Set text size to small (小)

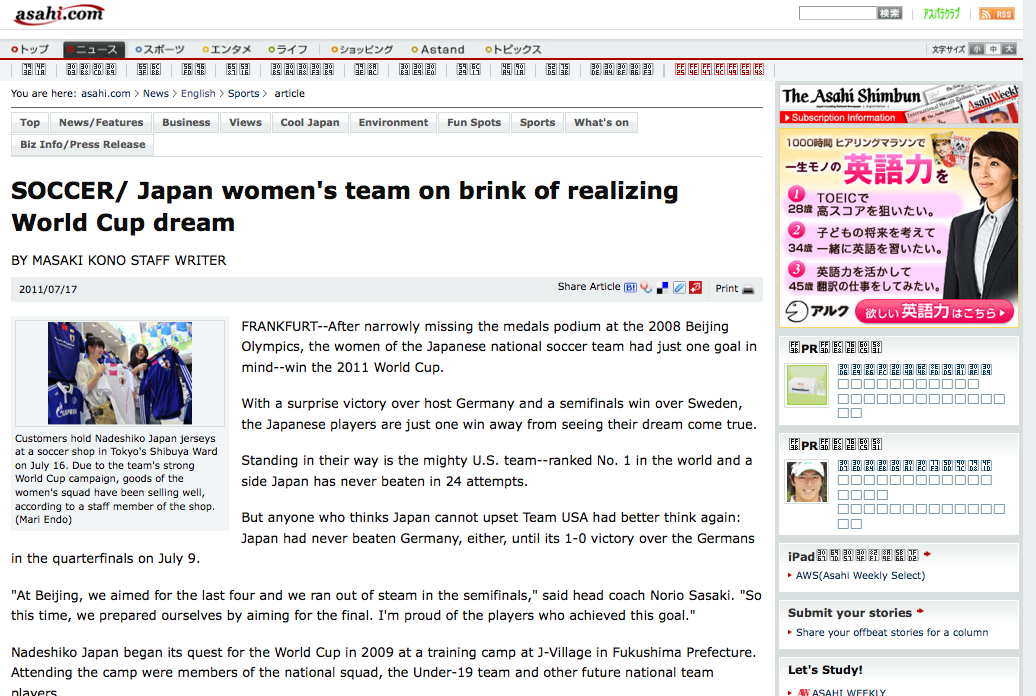(x=976, y=49)
